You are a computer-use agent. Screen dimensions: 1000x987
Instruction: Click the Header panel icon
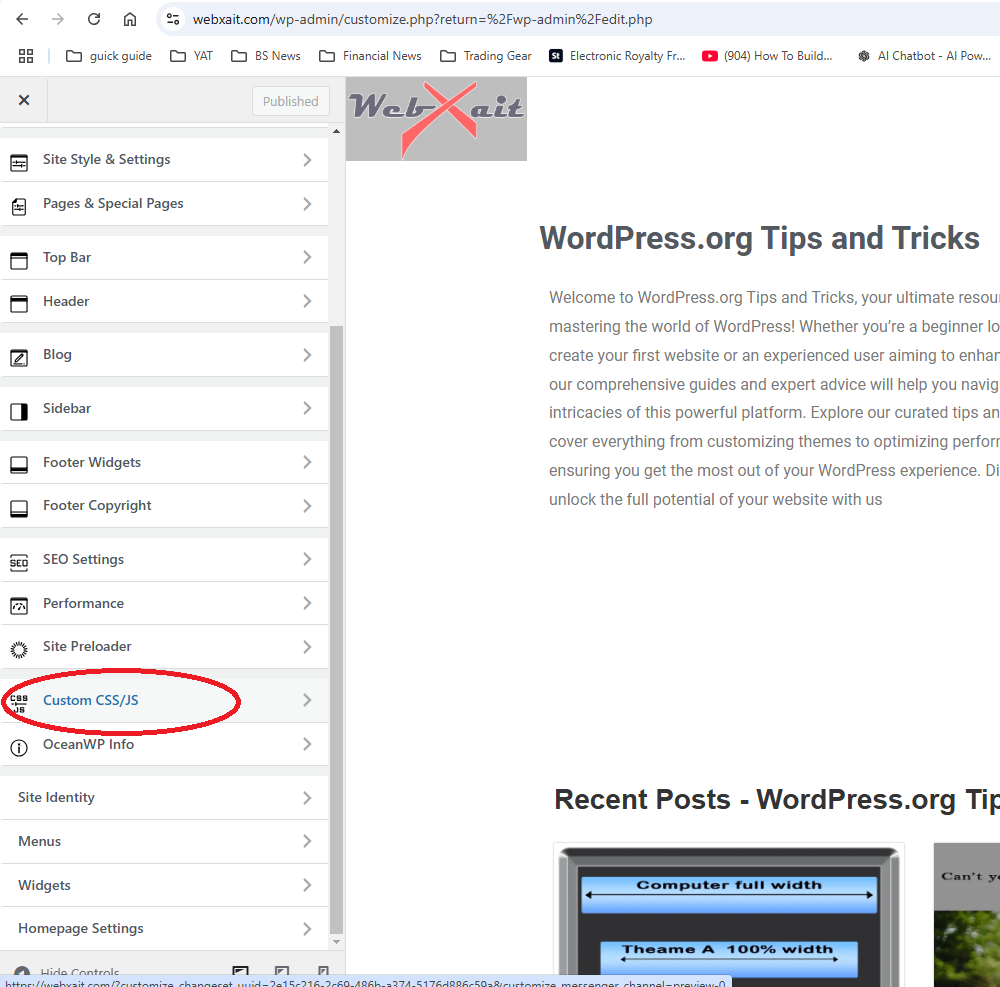pyautogui.click(x=19, y=304)
